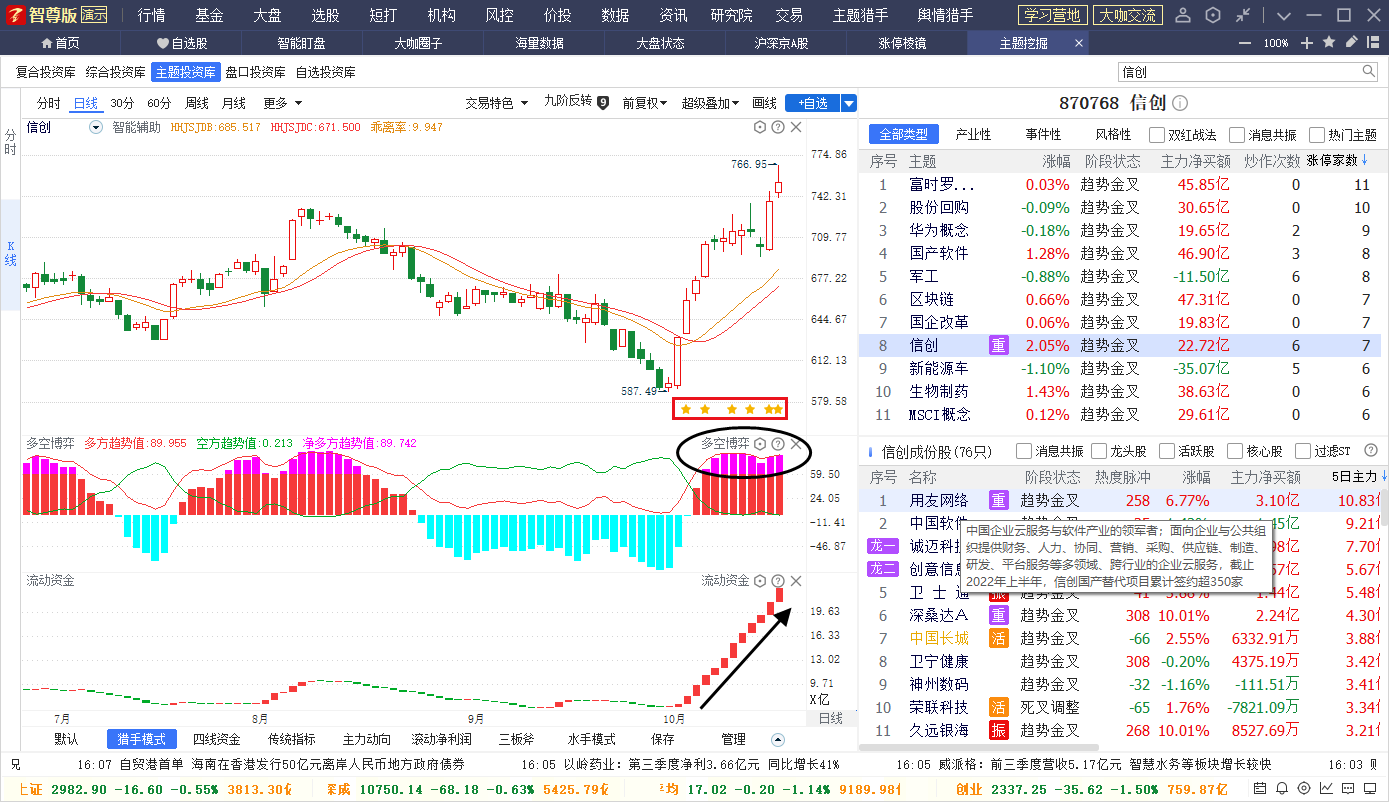Click the 龙一 badge beside 诚迈科技

(x=883, y=546)
